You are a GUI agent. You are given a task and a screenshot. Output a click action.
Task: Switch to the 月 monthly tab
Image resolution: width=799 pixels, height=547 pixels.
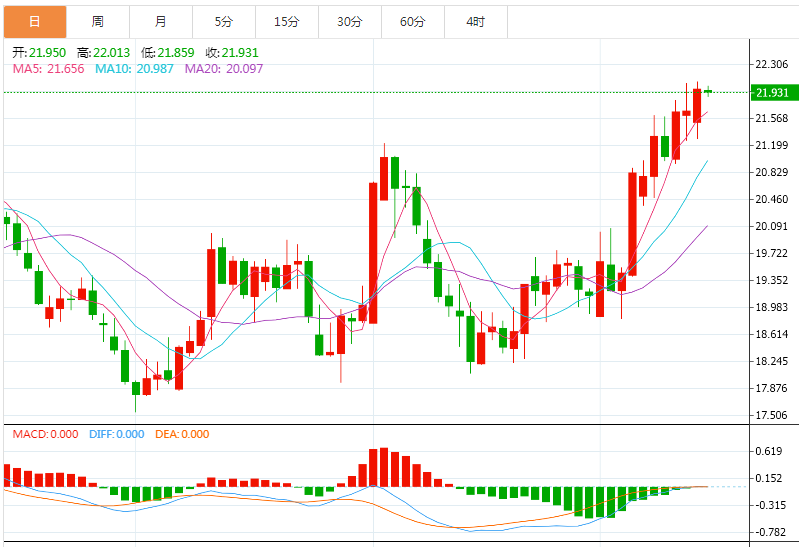[161, 22]
